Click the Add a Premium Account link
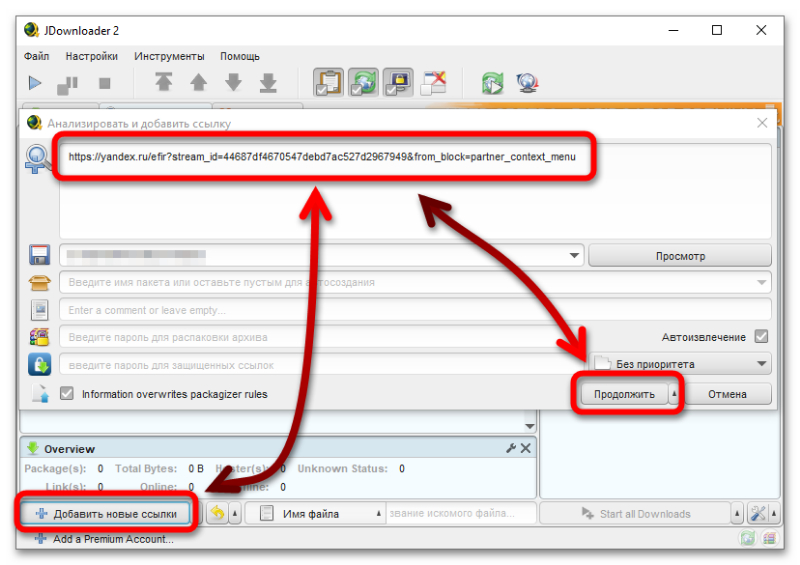Image resolution: width=800 pixels, height=565 pixels. click(x=105, y=539)
